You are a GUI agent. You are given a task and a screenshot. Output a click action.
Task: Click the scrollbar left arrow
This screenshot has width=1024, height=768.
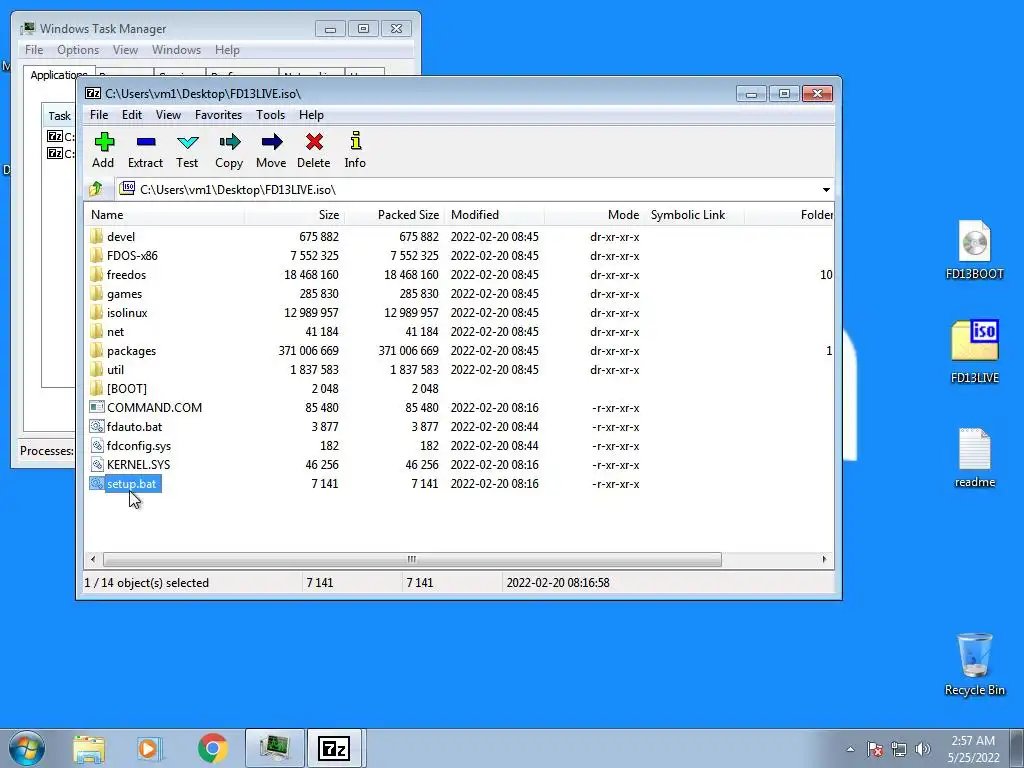click(93, 559)
